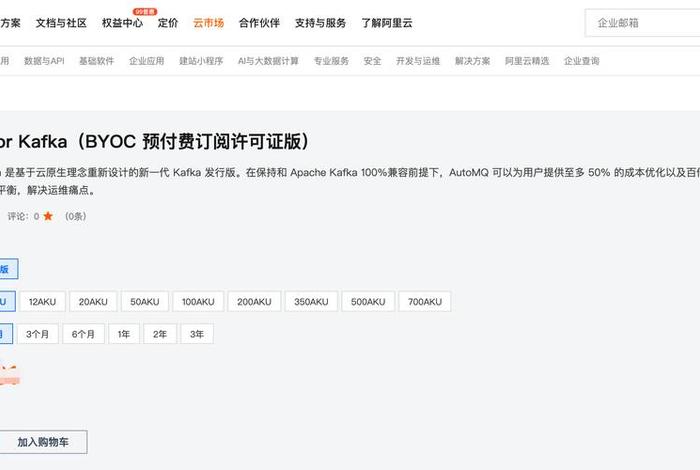Viewport: 700px width, 470px height.
Task: Open the 权益中心 menu item
Action: (x=122, y=23)
